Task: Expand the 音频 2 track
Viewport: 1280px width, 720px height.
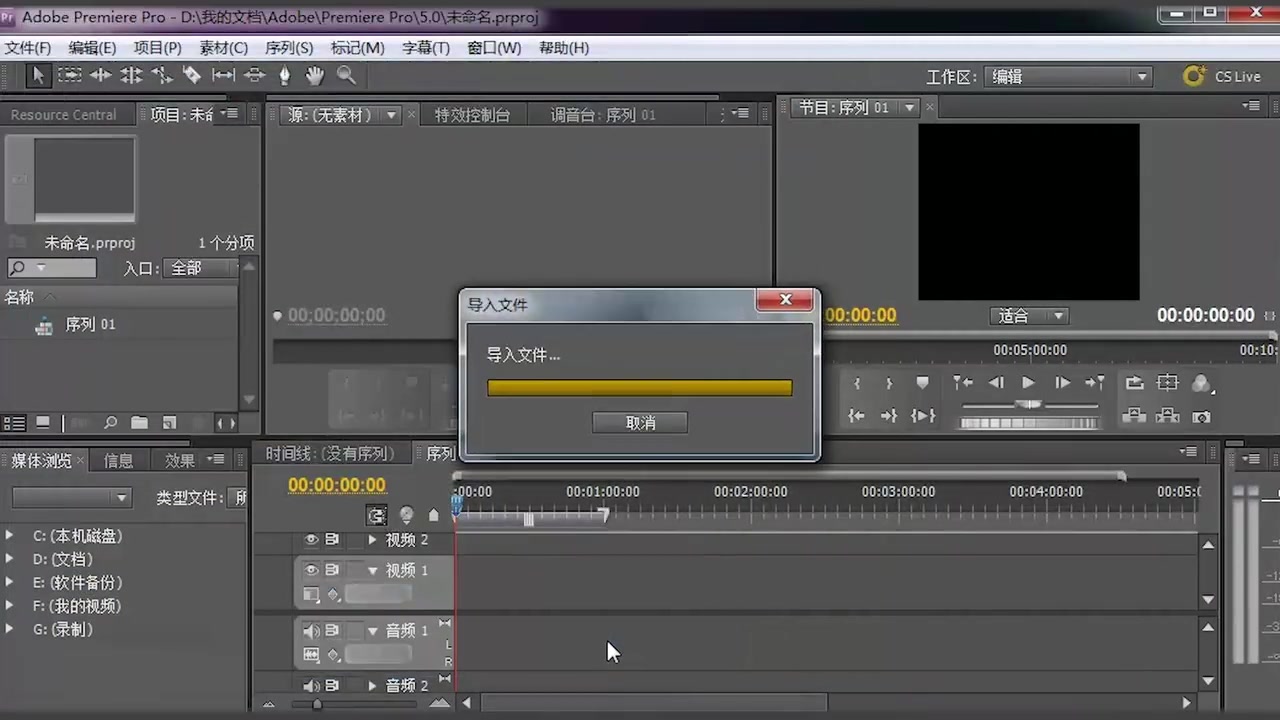Action: [373, 686]
